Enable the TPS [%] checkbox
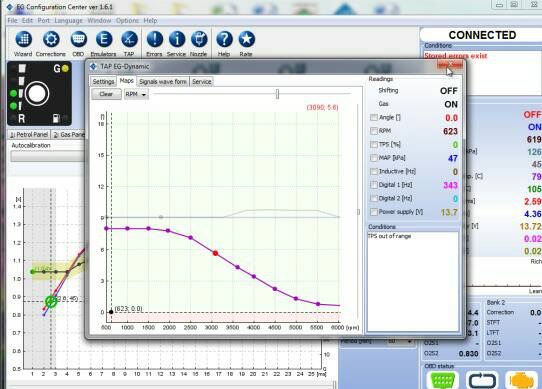The height and width of the screenshot is (389, 542). coord(374,145)
